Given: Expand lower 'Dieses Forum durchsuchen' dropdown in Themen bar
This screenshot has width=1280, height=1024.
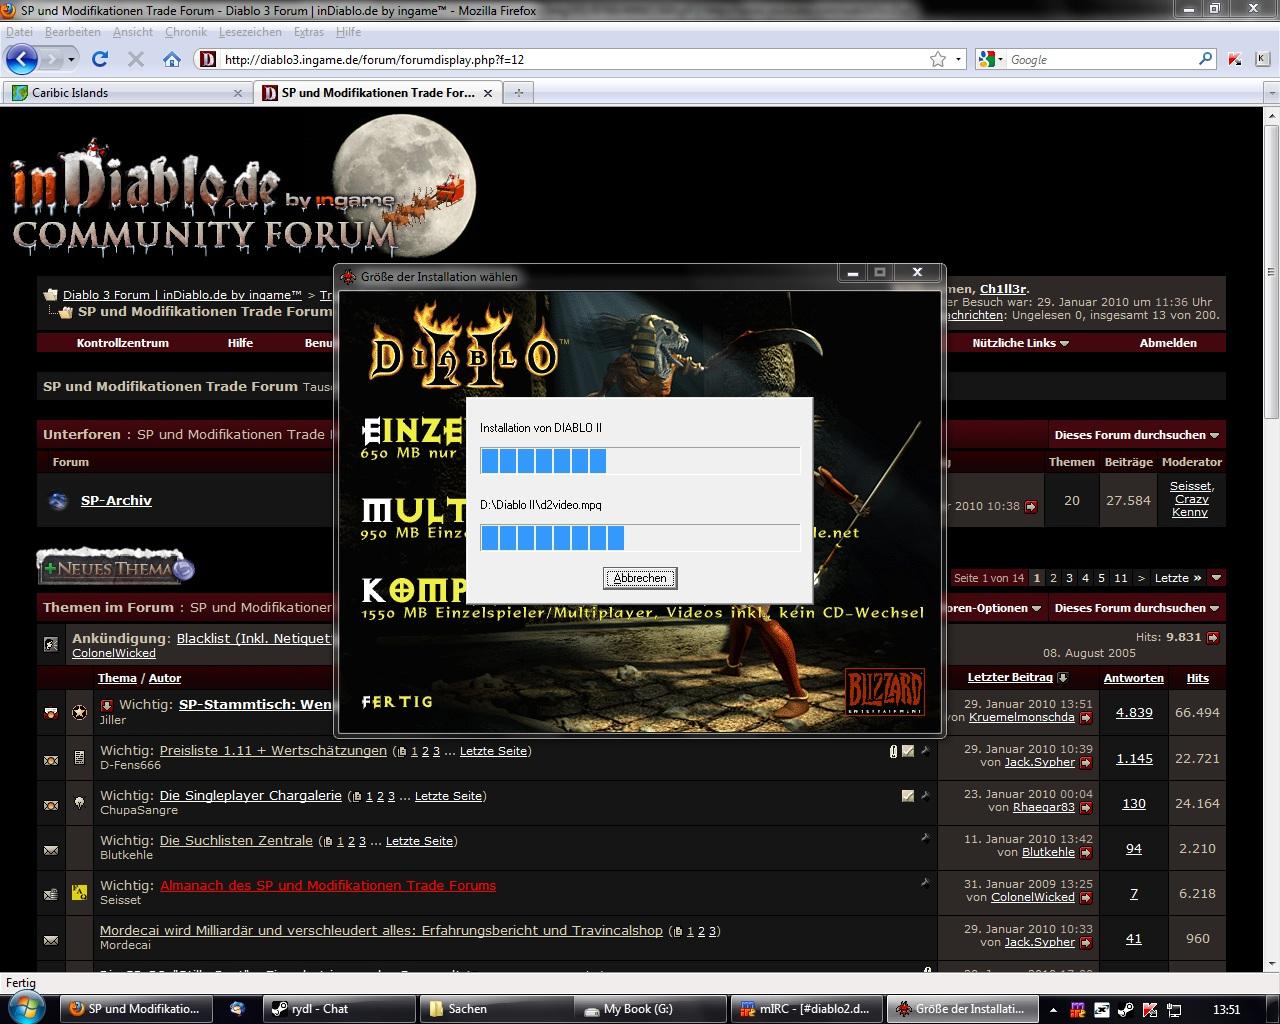Looking at the screenshot, I should tap(1137, 608).
